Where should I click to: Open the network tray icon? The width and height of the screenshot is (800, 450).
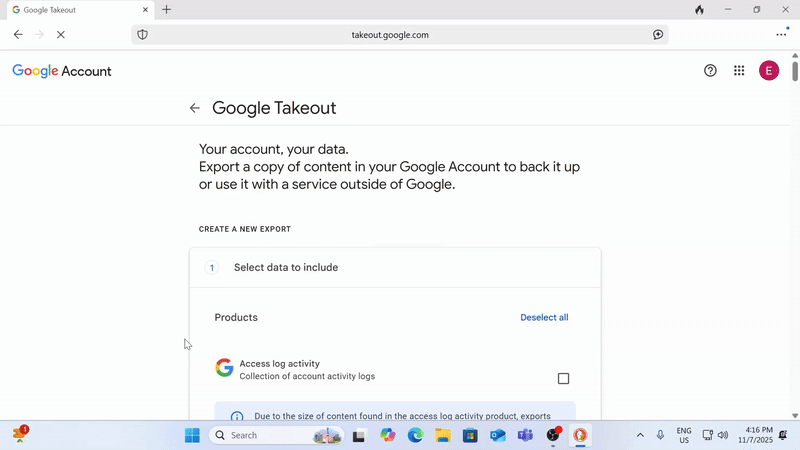pos(708,435)
